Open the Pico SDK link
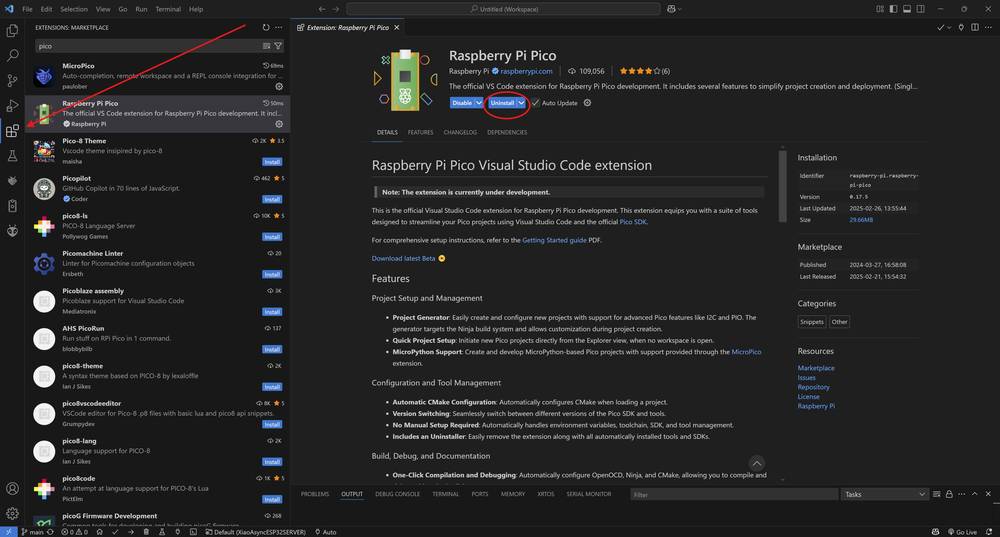The width and height of the screenshot is (1000, 537). point(633,222)
